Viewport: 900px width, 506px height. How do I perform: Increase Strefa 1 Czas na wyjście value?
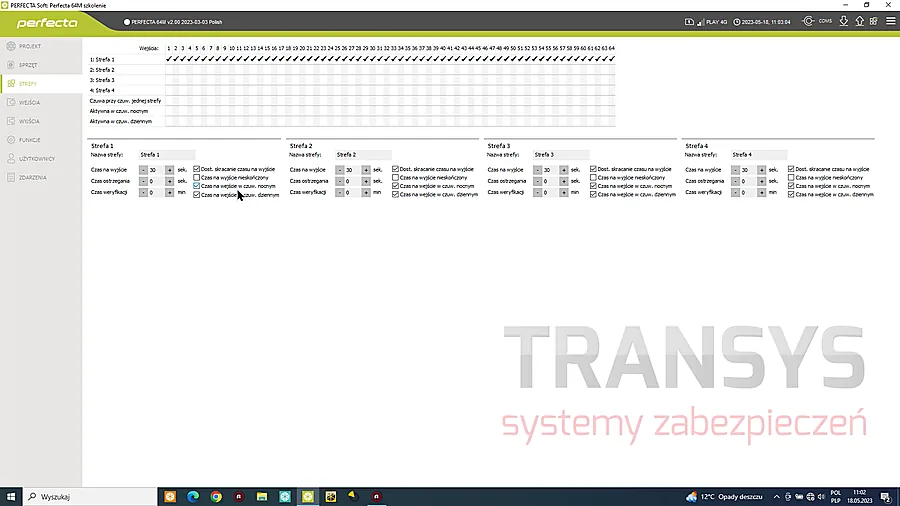[x=169, y=170]
